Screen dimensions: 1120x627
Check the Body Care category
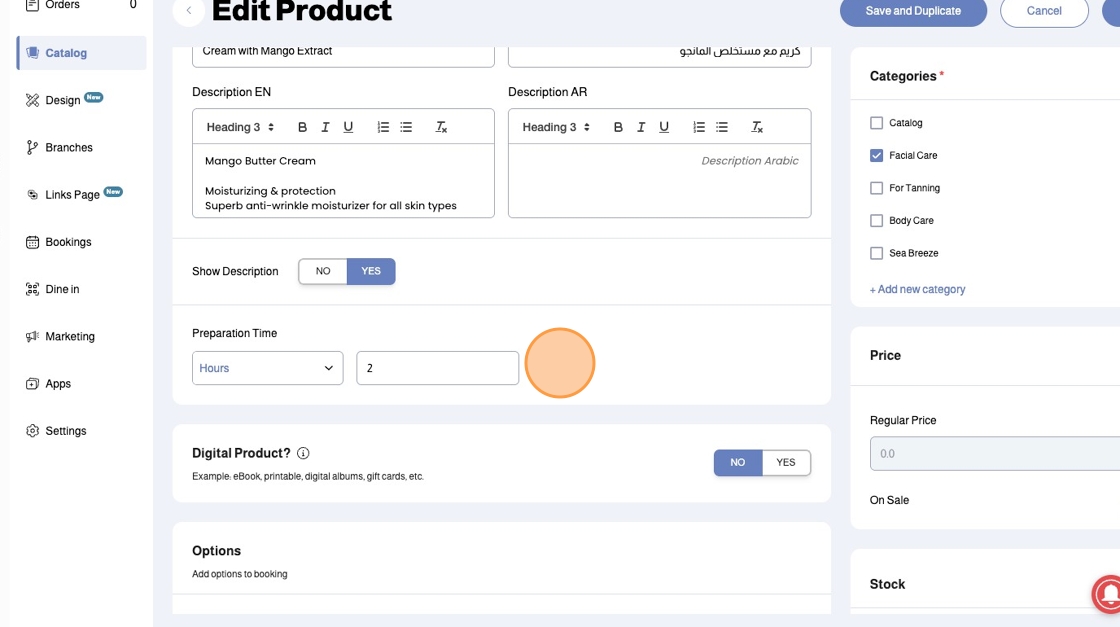coord(877,221)
